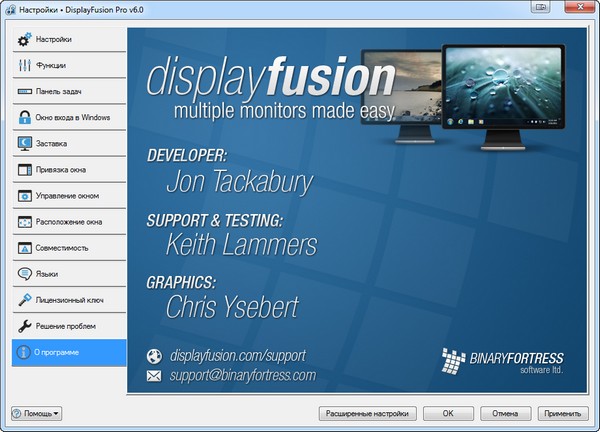
Task: Click the wrench icon for Решение проблем
Action: [25, 326]
